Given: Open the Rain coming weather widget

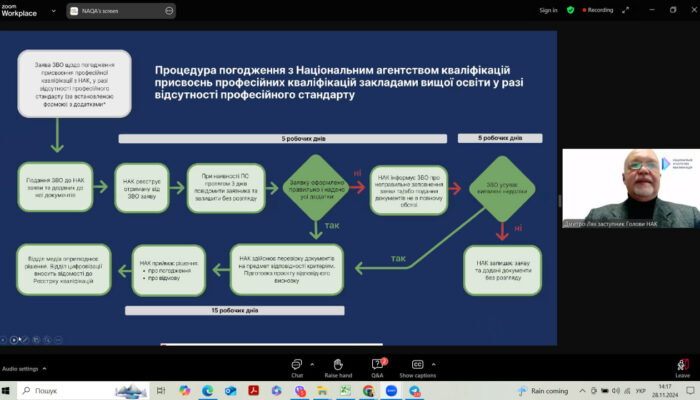Looking at the screenshot, I should click(x=545, y=390).
